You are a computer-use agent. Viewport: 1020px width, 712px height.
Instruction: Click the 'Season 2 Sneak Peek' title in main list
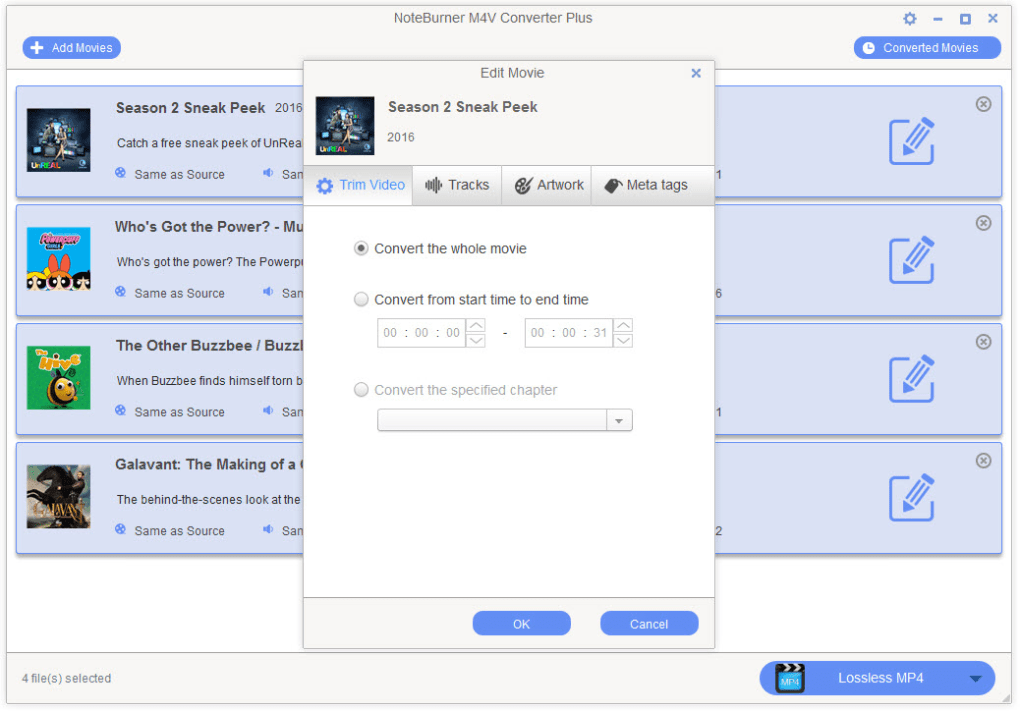click(191, 108)
